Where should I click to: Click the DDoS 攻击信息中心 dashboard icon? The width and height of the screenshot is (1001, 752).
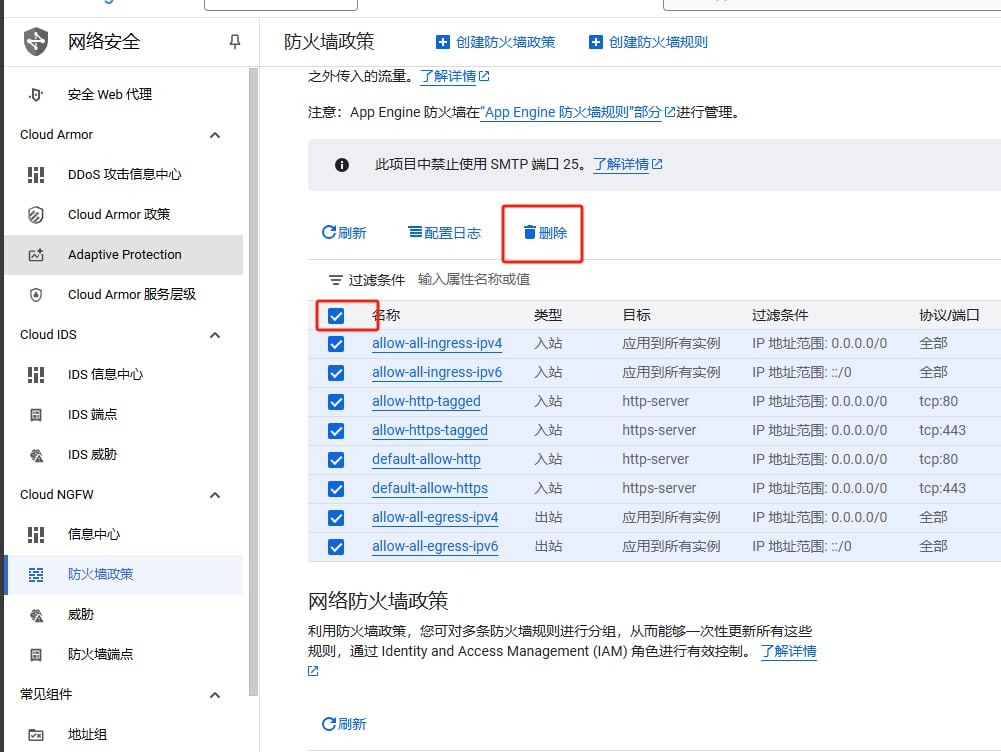[36, 174]
